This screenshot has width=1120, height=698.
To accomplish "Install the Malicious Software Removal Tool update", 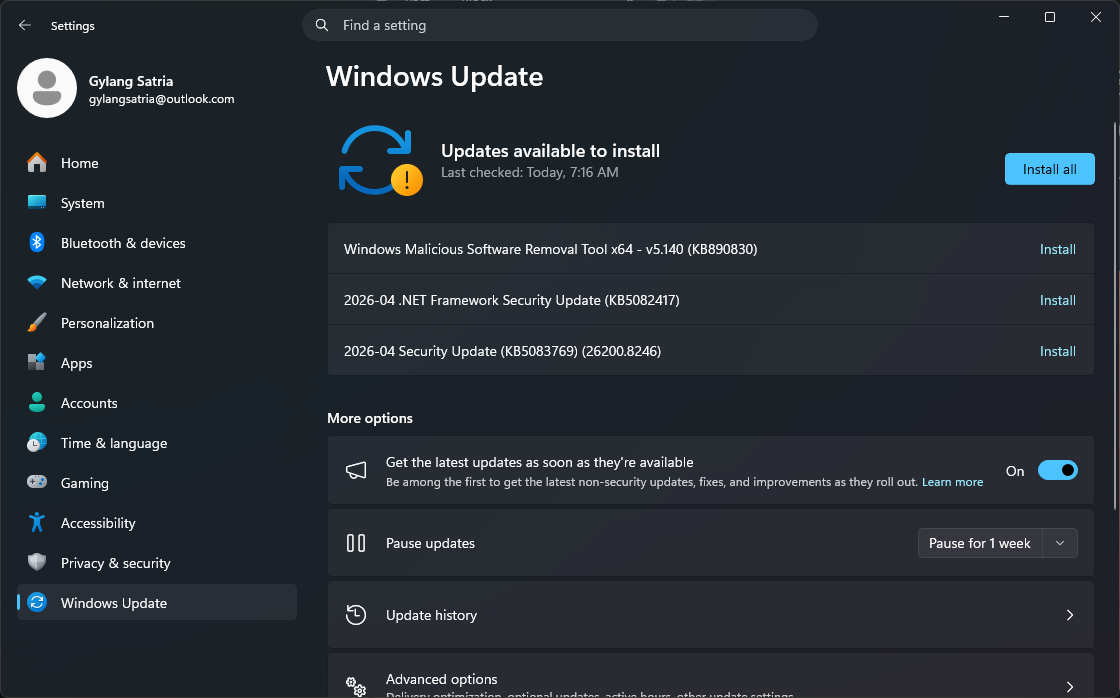I will [x=1057, y=249].
